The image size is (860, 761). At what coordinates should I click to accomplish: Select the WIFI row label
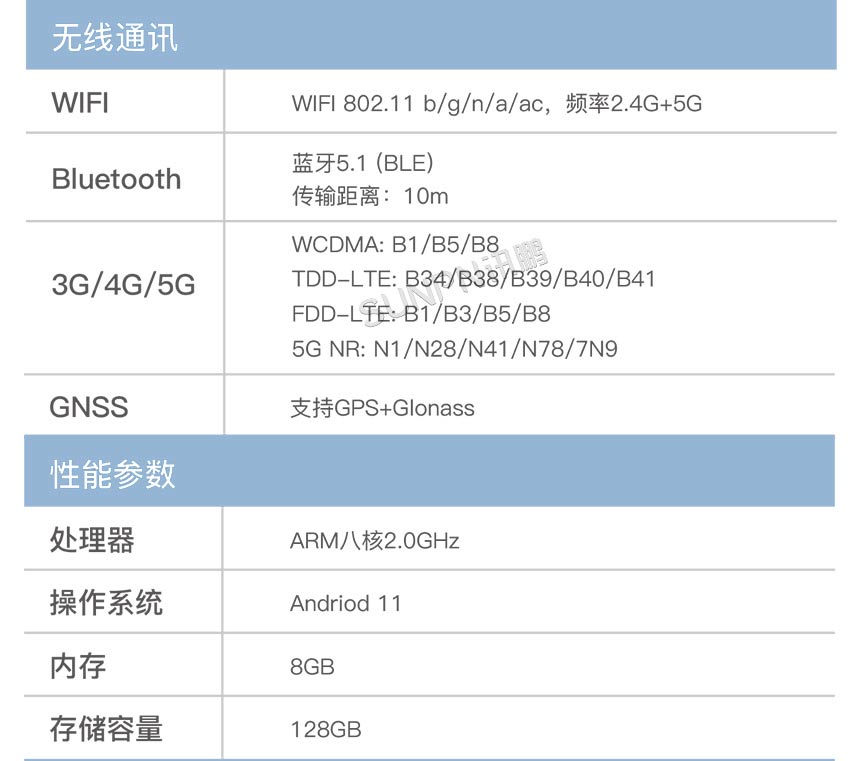coord(80,103)
